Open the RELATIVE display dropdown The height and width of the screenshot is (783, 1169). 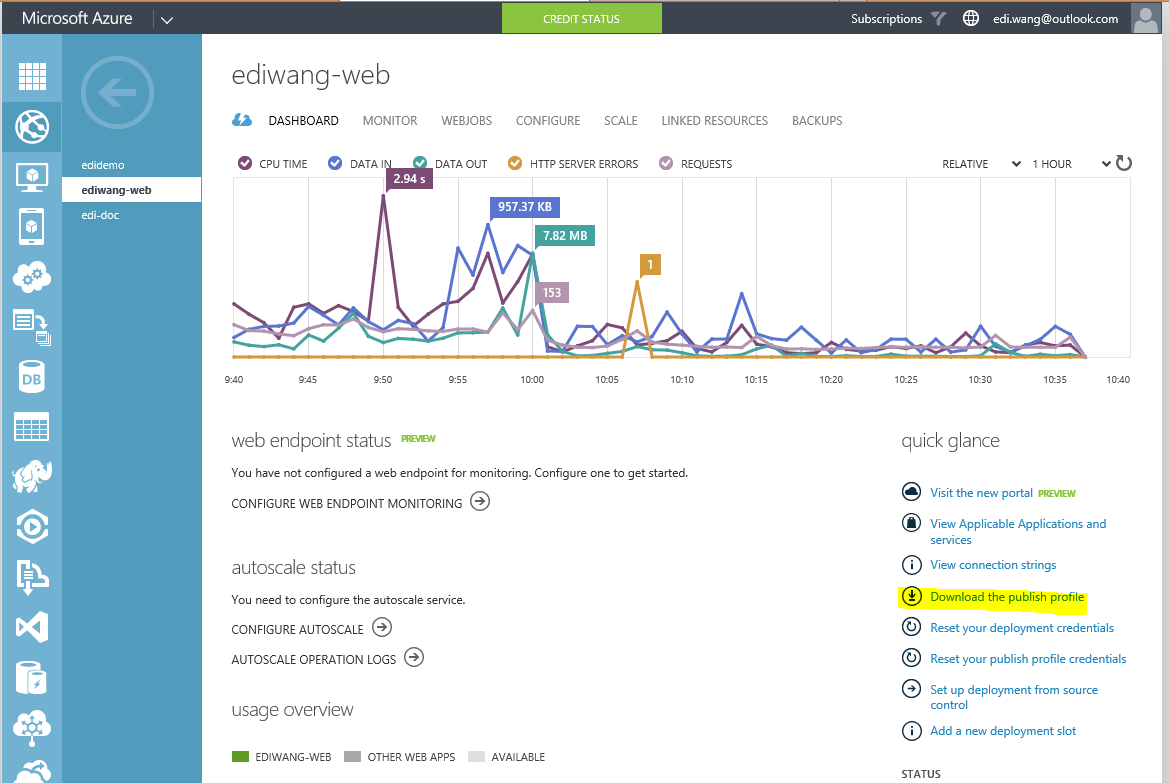[x=981, y=164]
